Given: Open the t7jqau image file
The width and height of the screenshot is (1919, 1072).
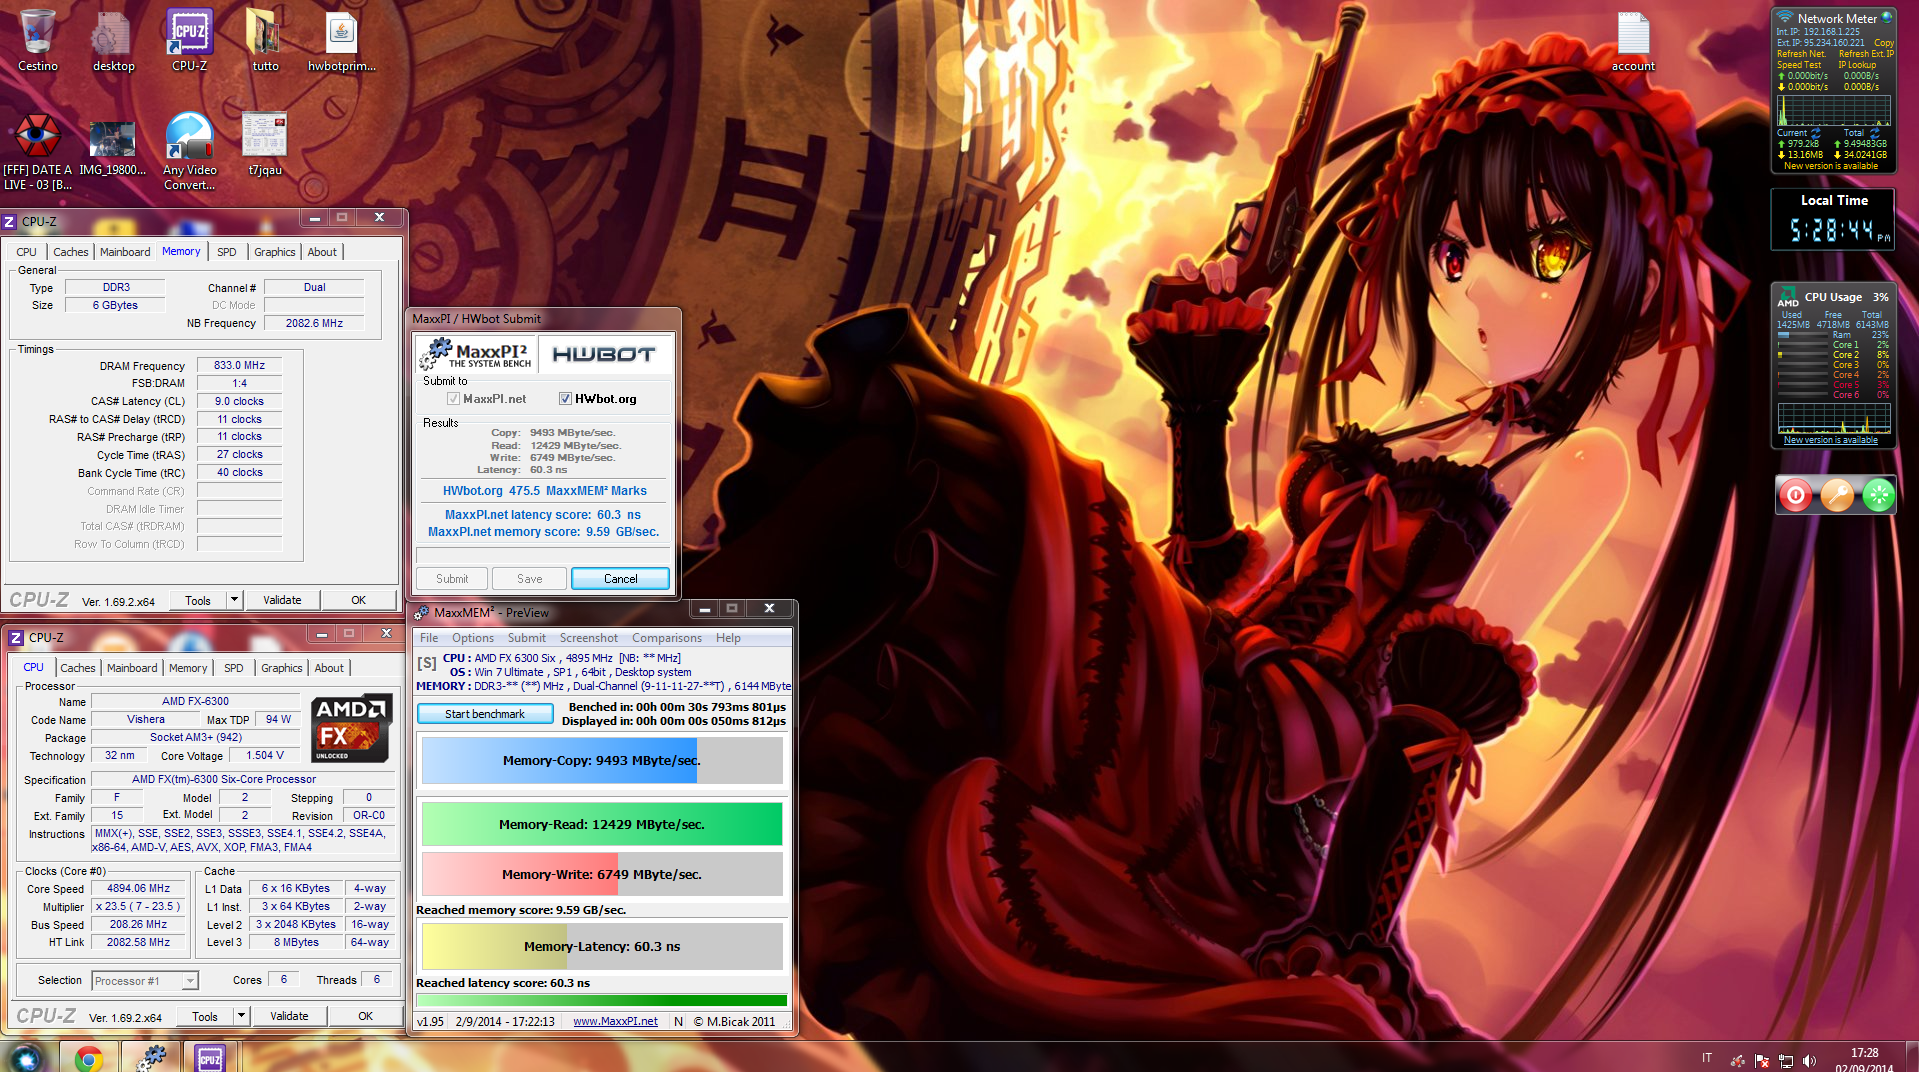Looking at the screenshot, I should click(265, 144).
